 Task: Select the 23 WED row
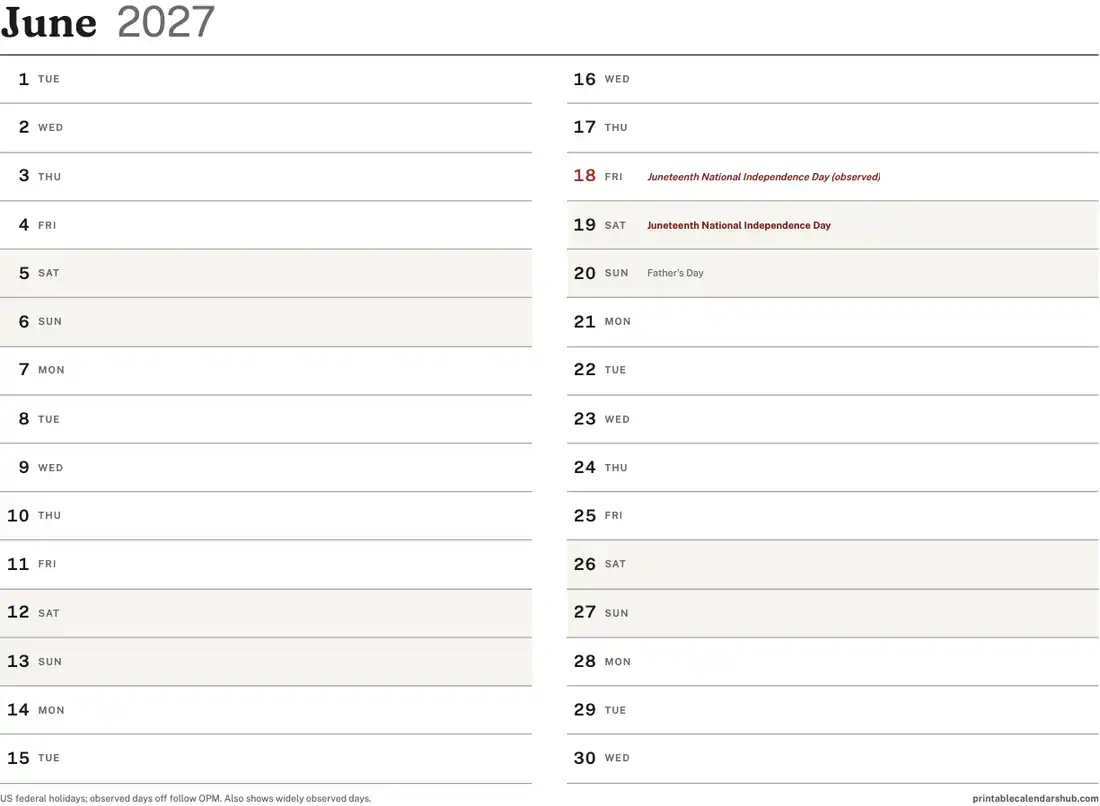click(x=833, y=419)
